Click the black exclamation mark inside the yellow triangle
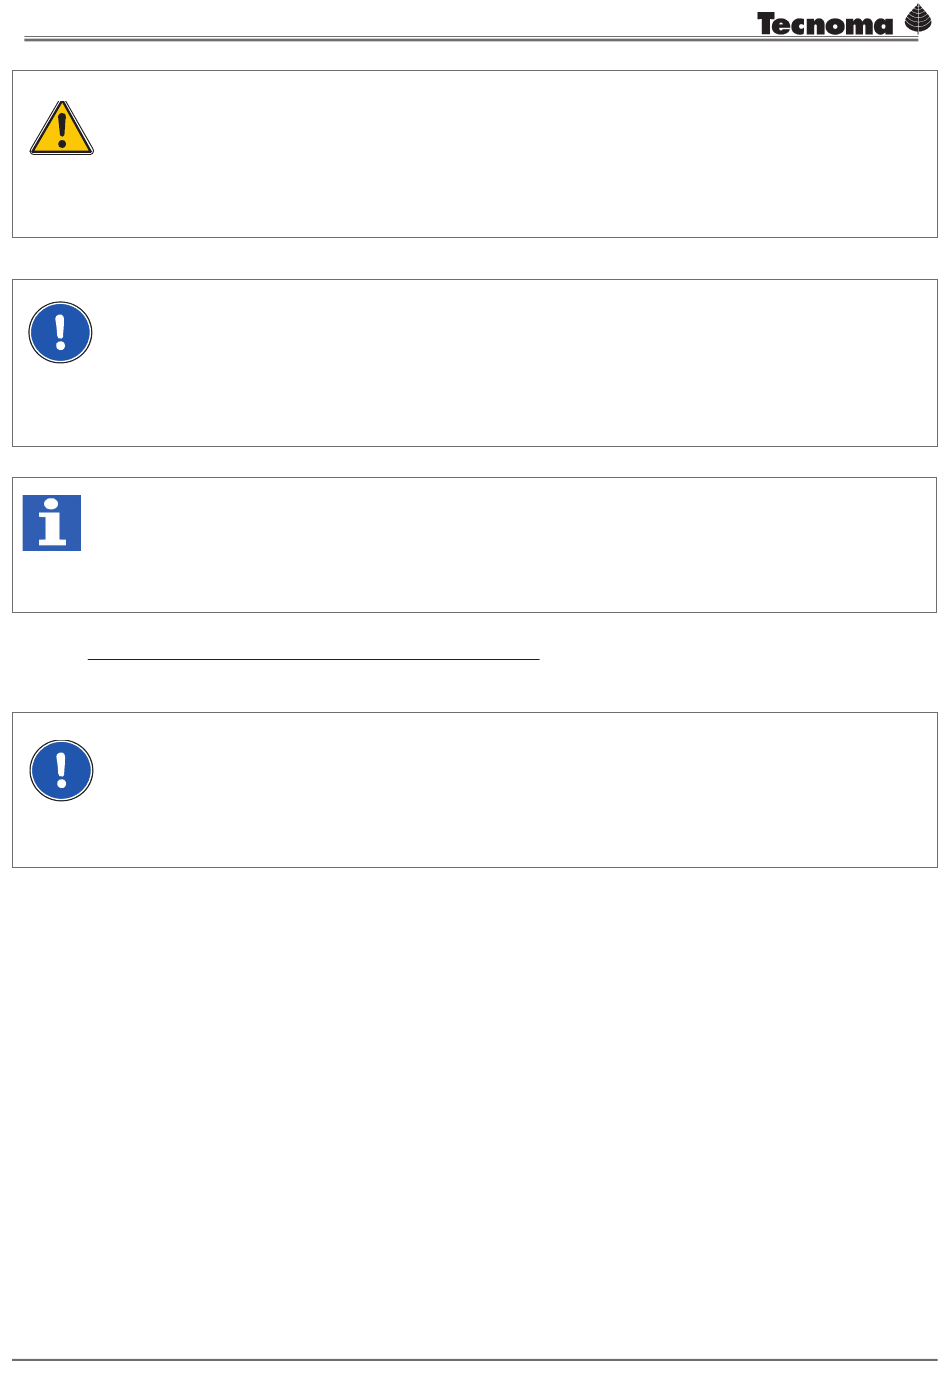Screen dimensions: 950x1397 point(62,131)
